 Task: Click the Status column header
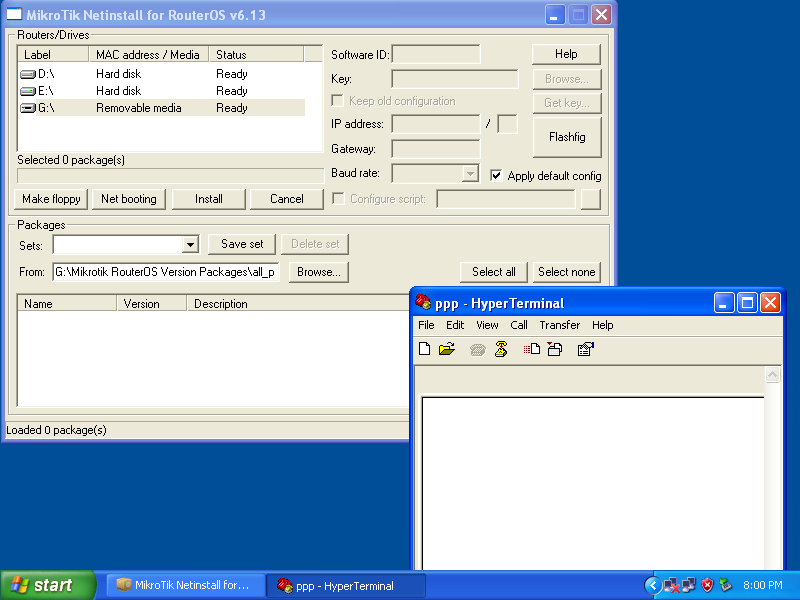coord(257,54)
